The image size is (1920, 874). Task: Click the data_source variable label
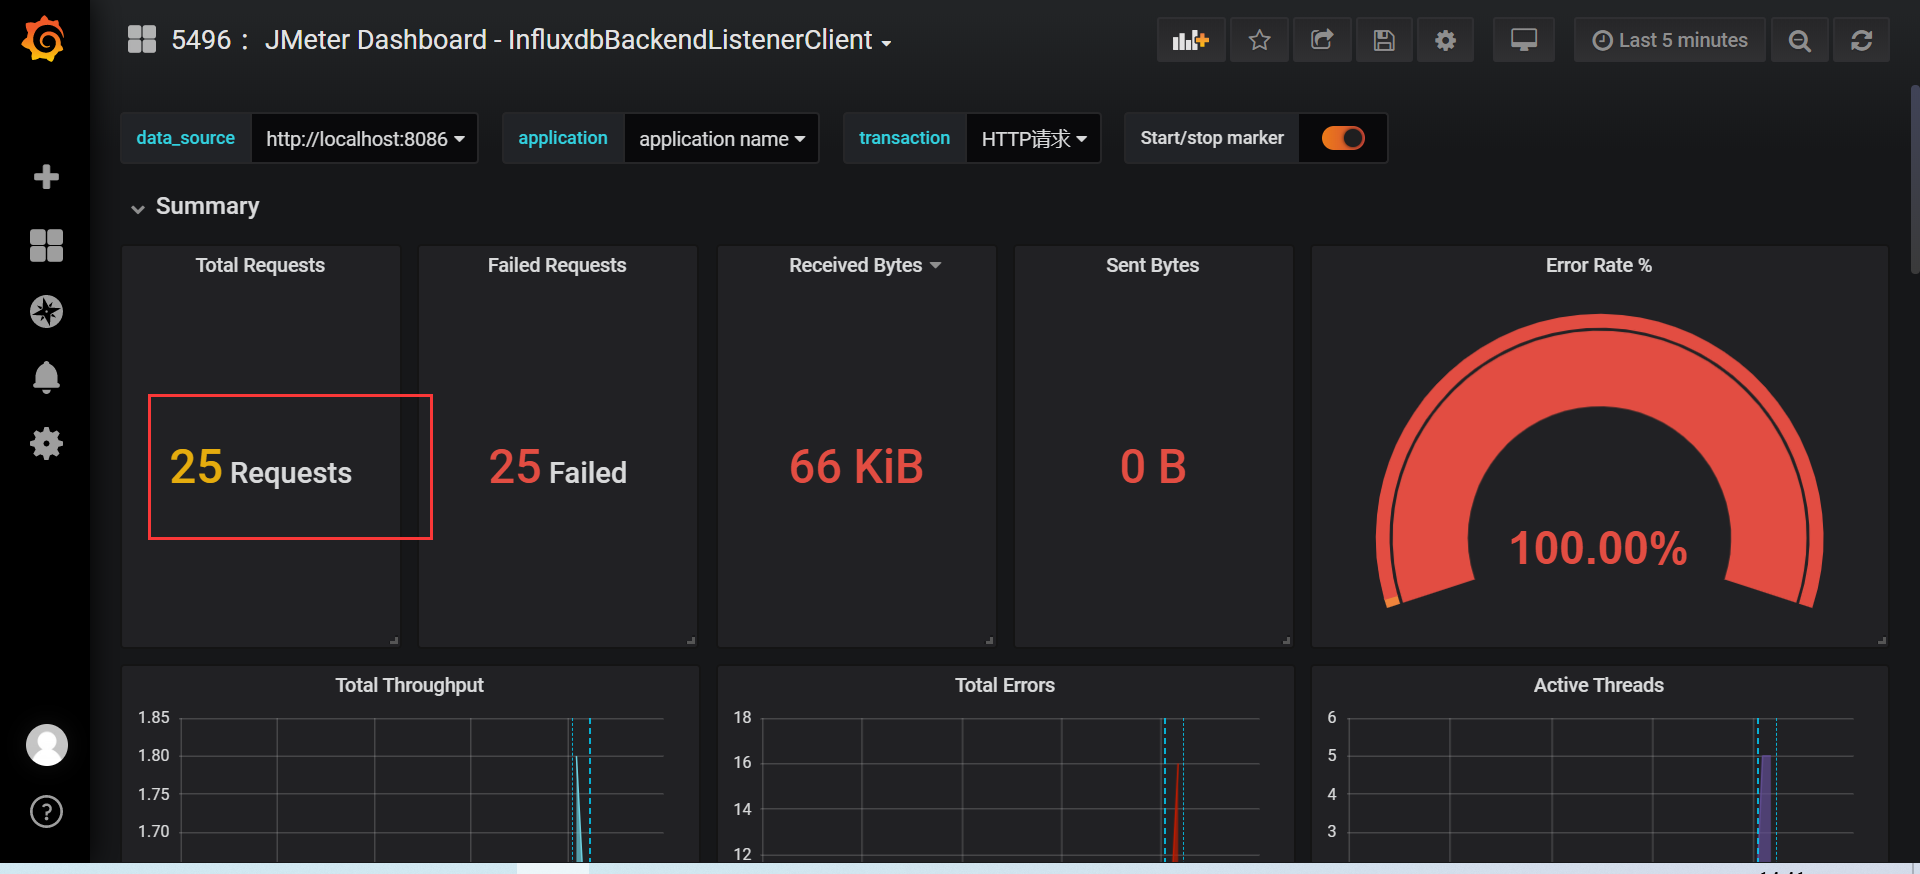coord(186,138)
